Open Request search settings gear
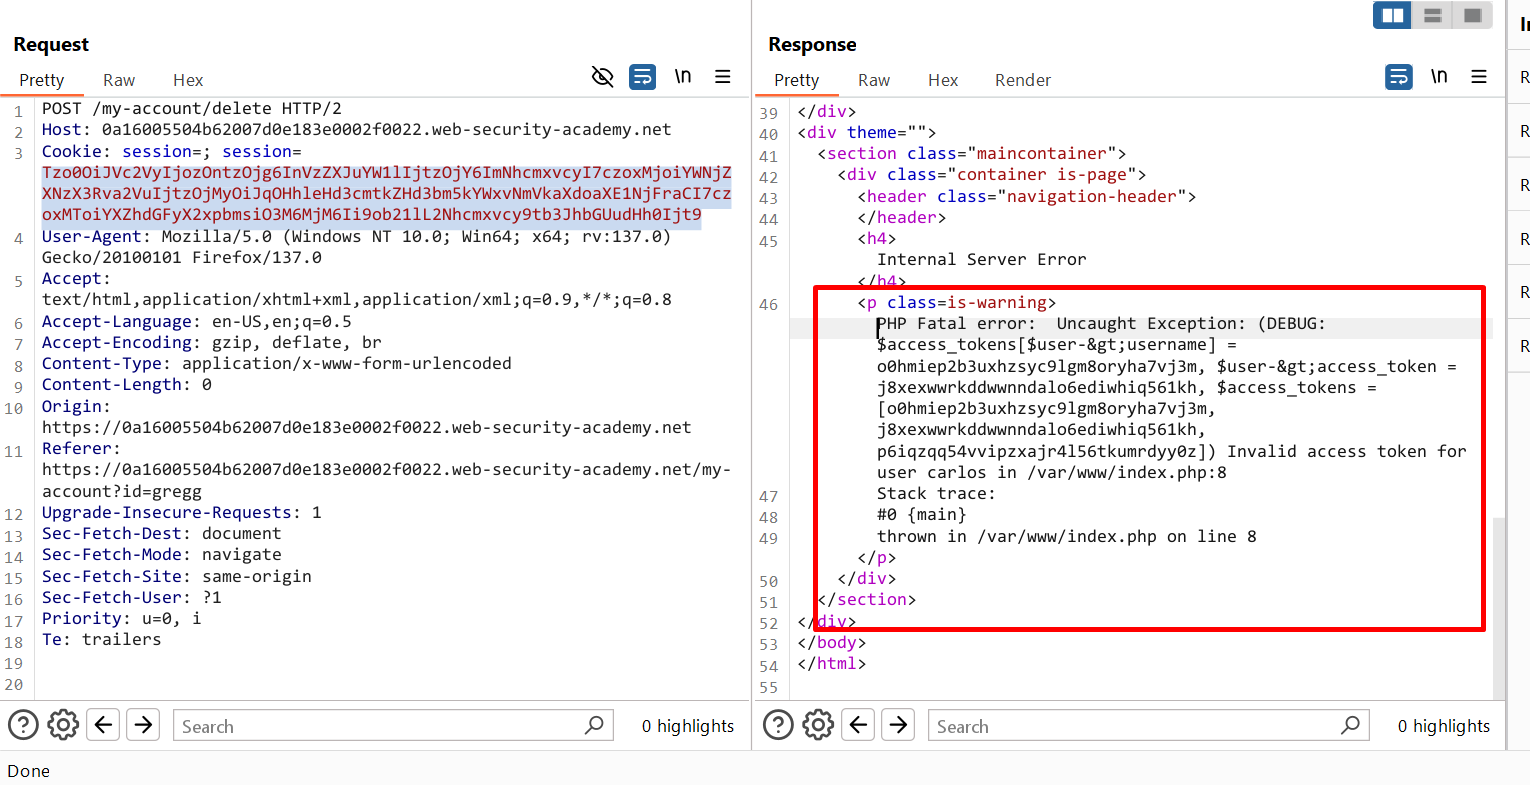Image resolution: width=1530 pixels, height=785 pixels. [63, 725]
